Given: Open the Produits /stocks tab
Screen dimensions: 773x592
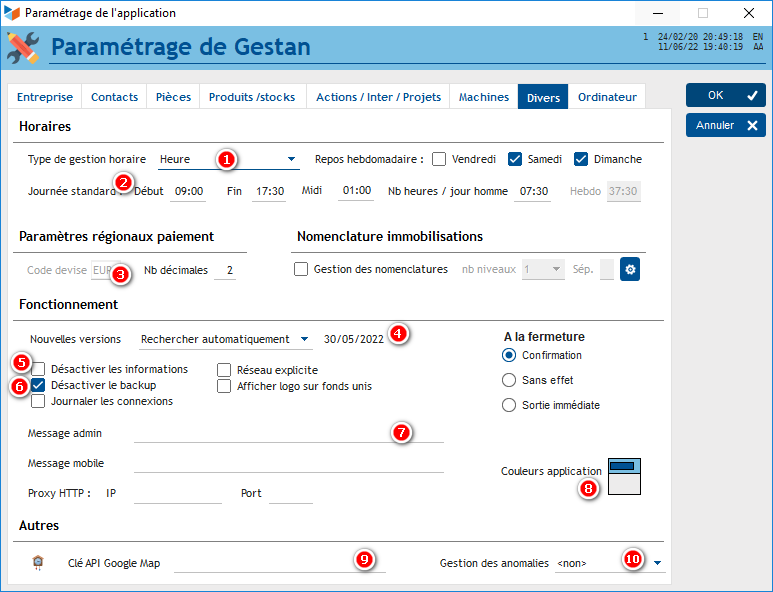Looking at the screenshot, I should pos(252,97).
